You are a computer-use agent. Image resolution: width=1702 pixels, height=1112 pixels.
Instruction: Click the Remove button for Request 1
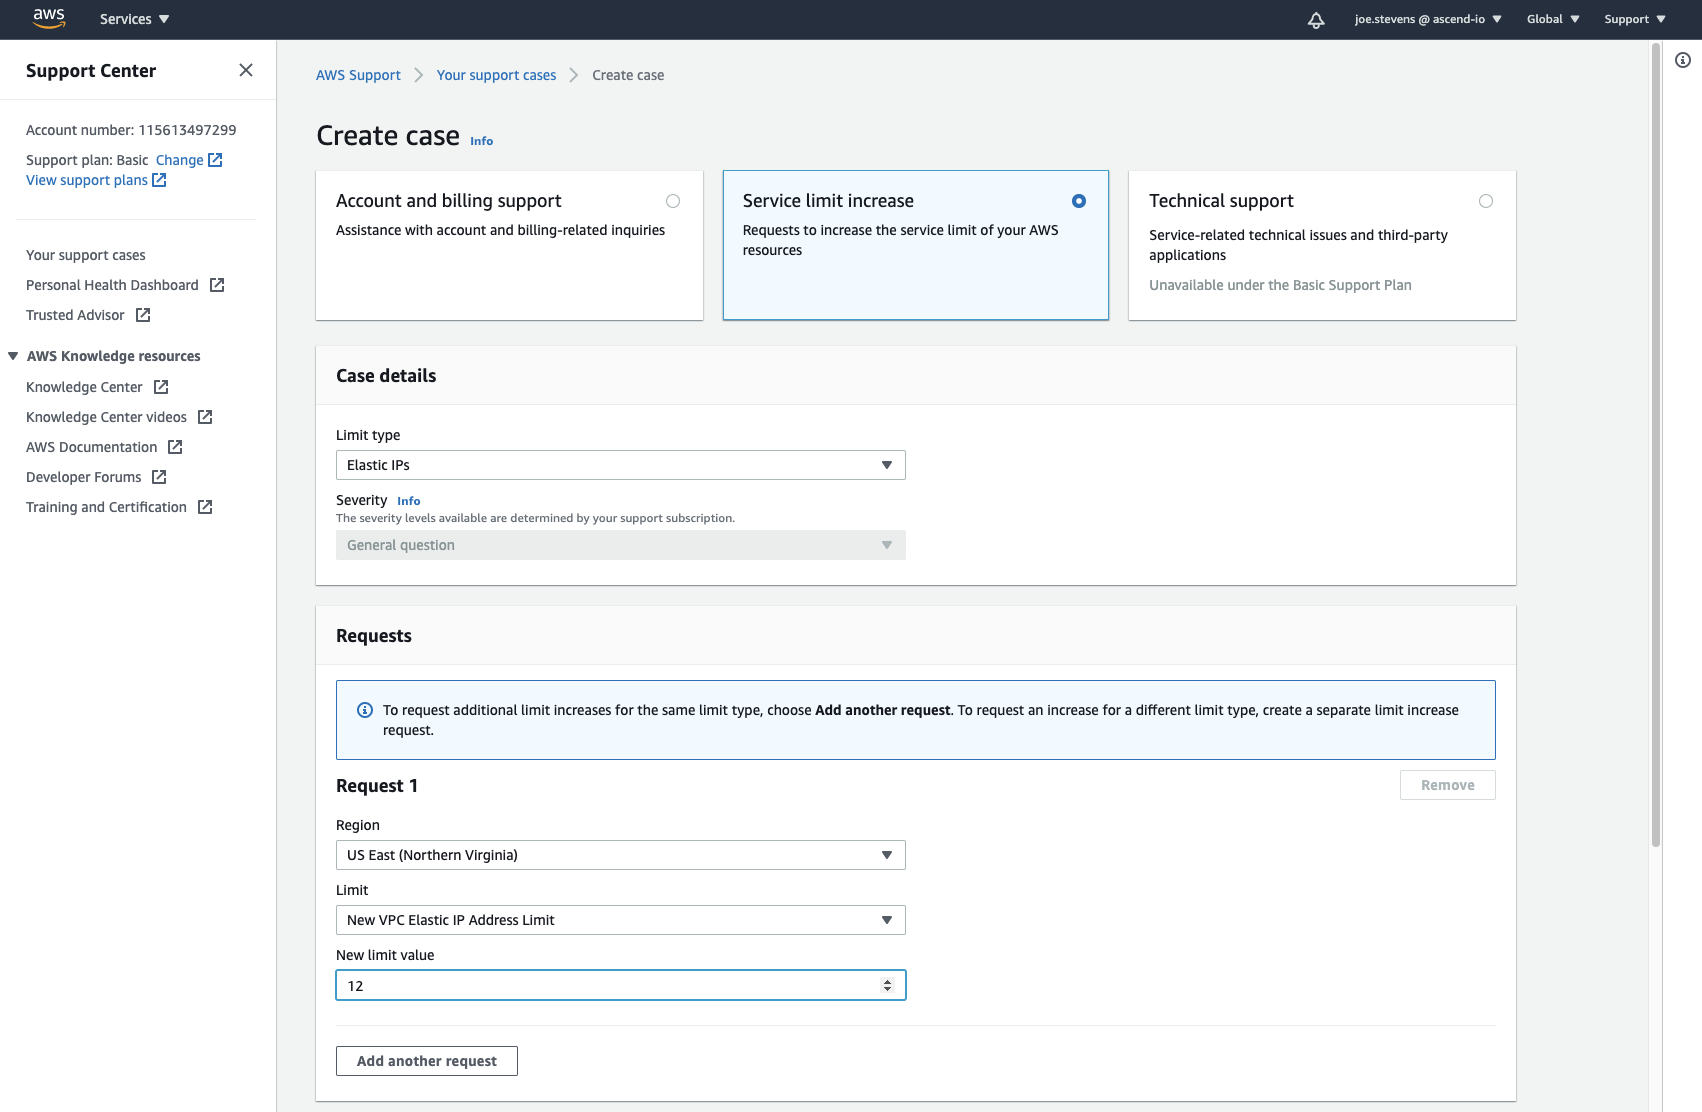(x=1448, y=785)
